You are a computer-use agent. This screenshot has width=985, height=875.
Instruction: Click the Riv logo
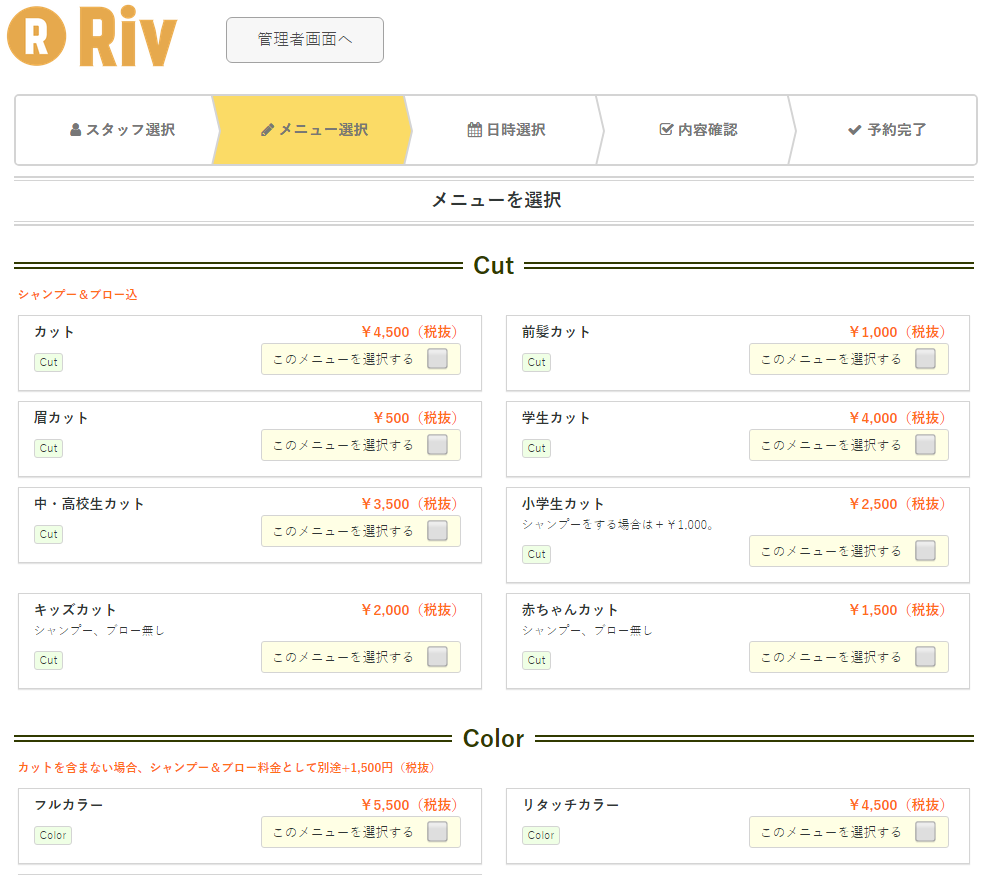pos(92,36)
